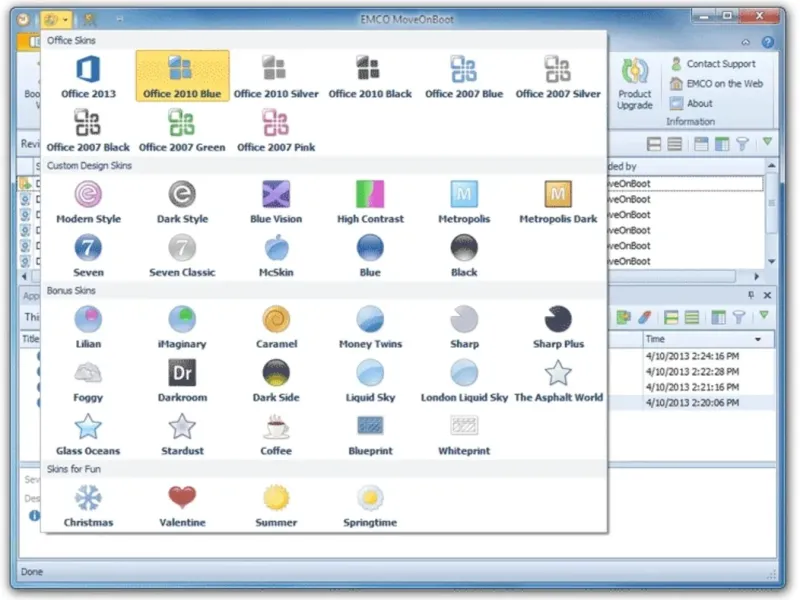Pick the High Contrast skin
Image resolution: width=800 pixels, height=600 pixels.
tap(370, 202)
